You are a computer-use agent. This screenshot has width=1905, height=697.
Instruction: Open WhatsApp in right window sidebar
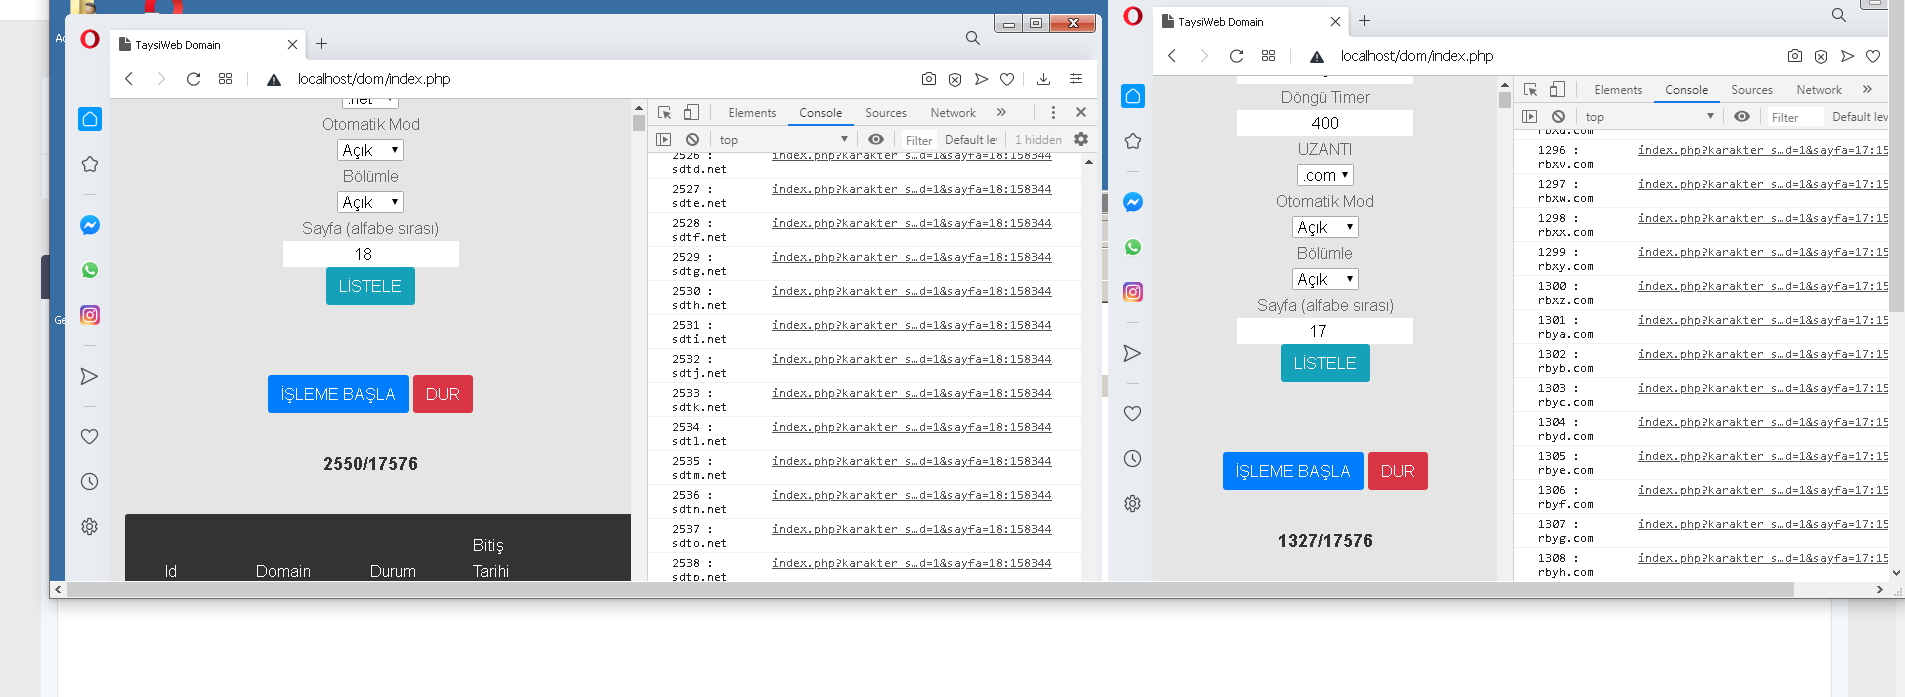1133,247
